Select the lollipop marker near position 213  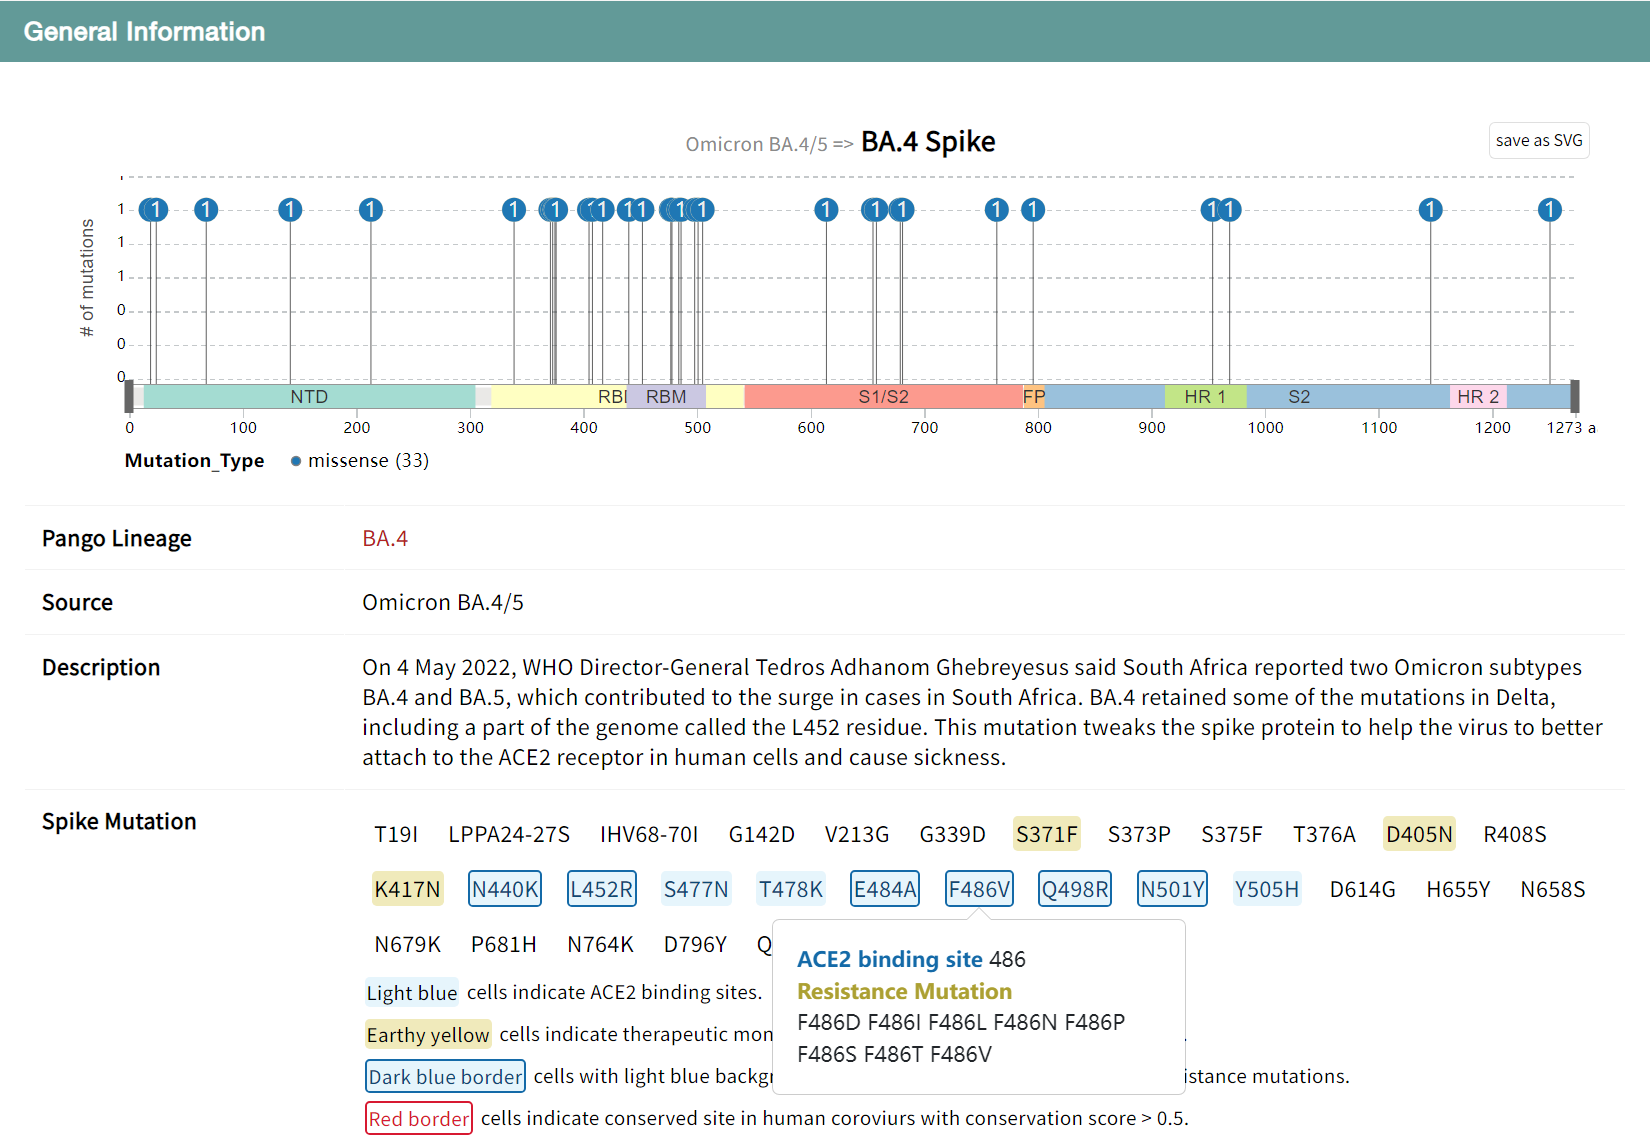pos(371,210)
